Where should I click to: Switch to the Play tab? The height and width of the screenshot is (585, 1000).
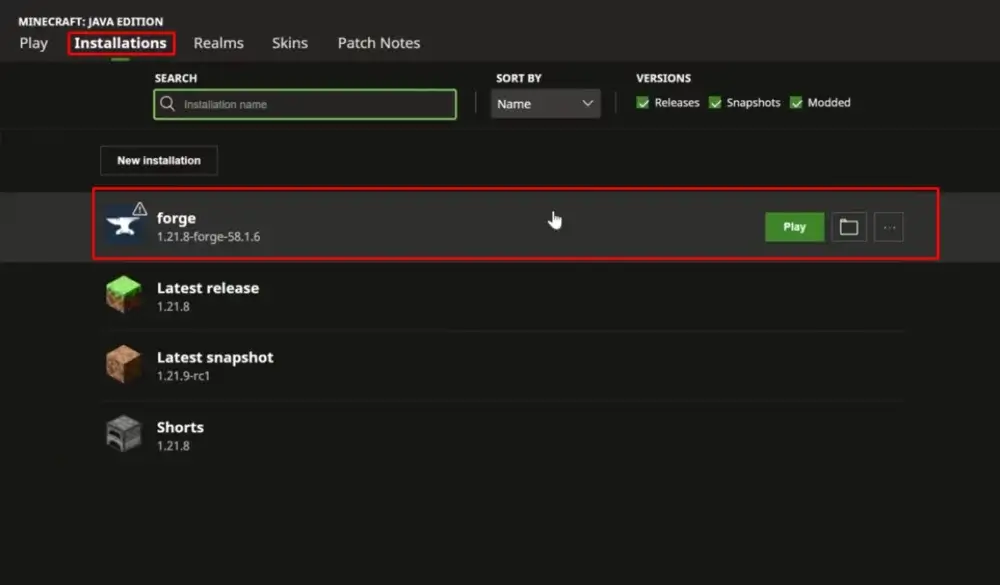[x=33, y=43]
